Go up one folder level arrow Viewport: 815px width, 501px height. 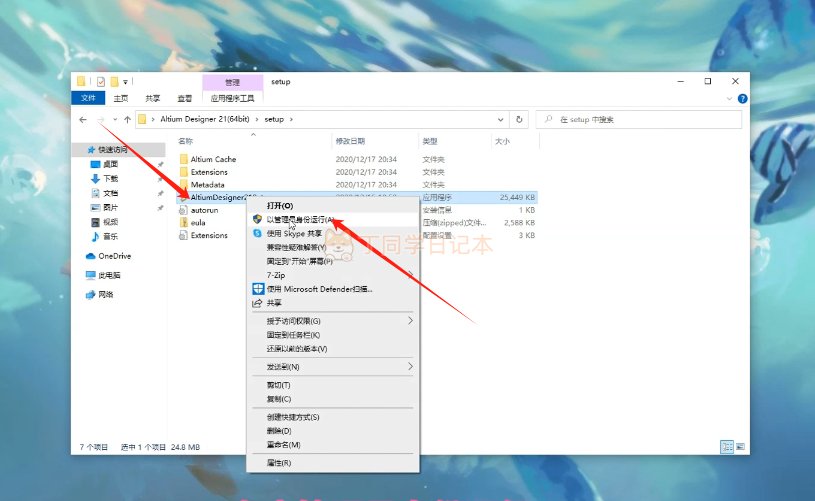127,120
